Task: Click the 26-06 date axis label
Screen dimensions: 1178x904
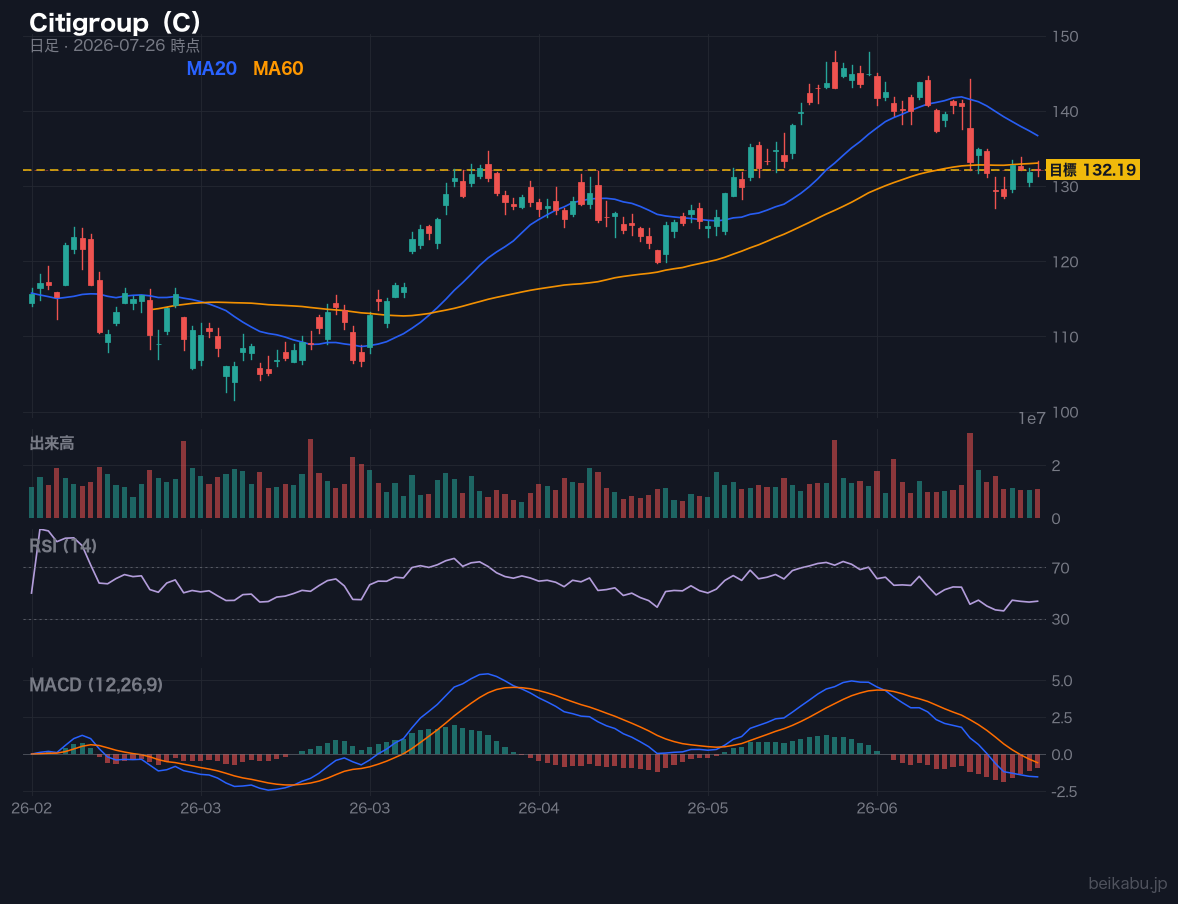Action: pos(877,809)
